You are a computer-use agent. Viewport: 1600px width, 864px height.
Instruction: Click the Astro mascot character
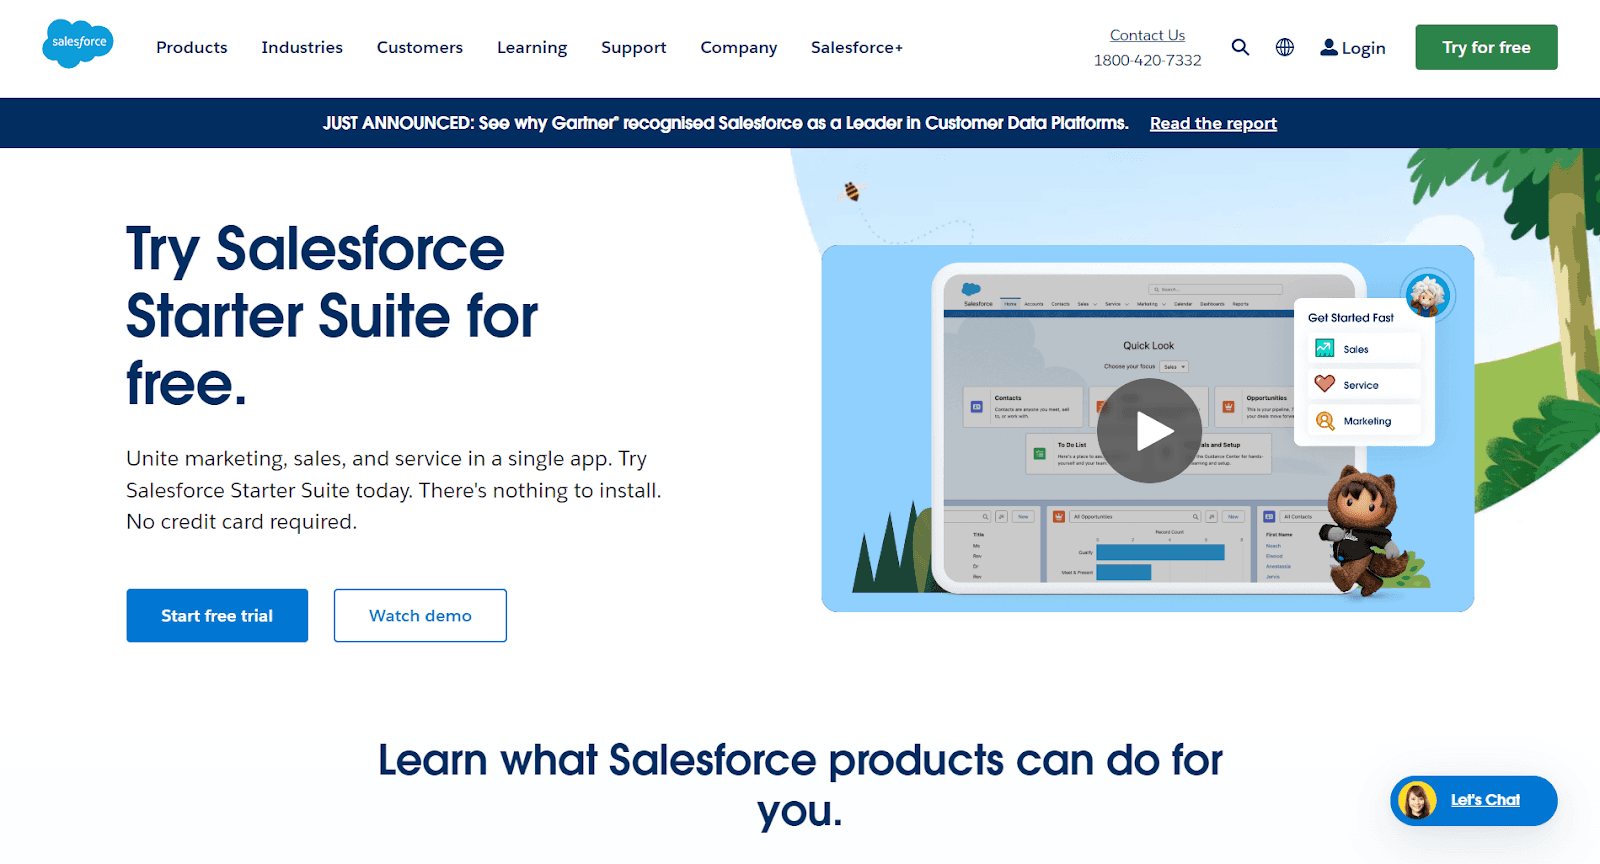(x=1365, y=530)
